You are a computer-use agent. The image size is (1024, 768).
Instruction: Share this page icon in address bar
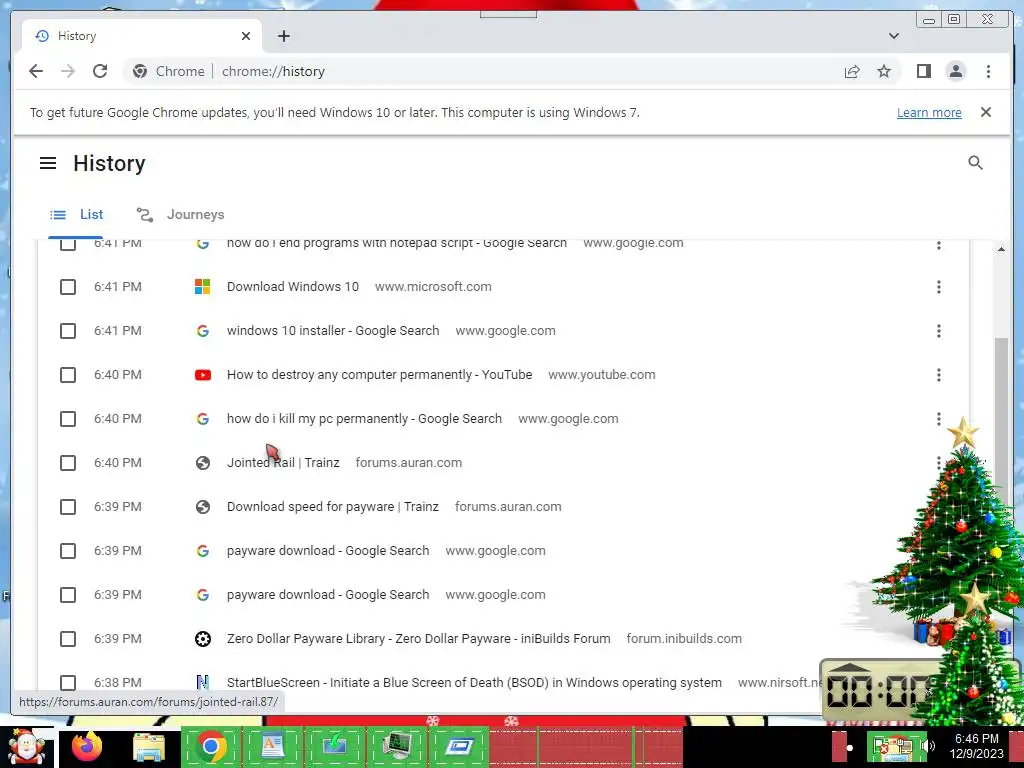tap(852, 71)
